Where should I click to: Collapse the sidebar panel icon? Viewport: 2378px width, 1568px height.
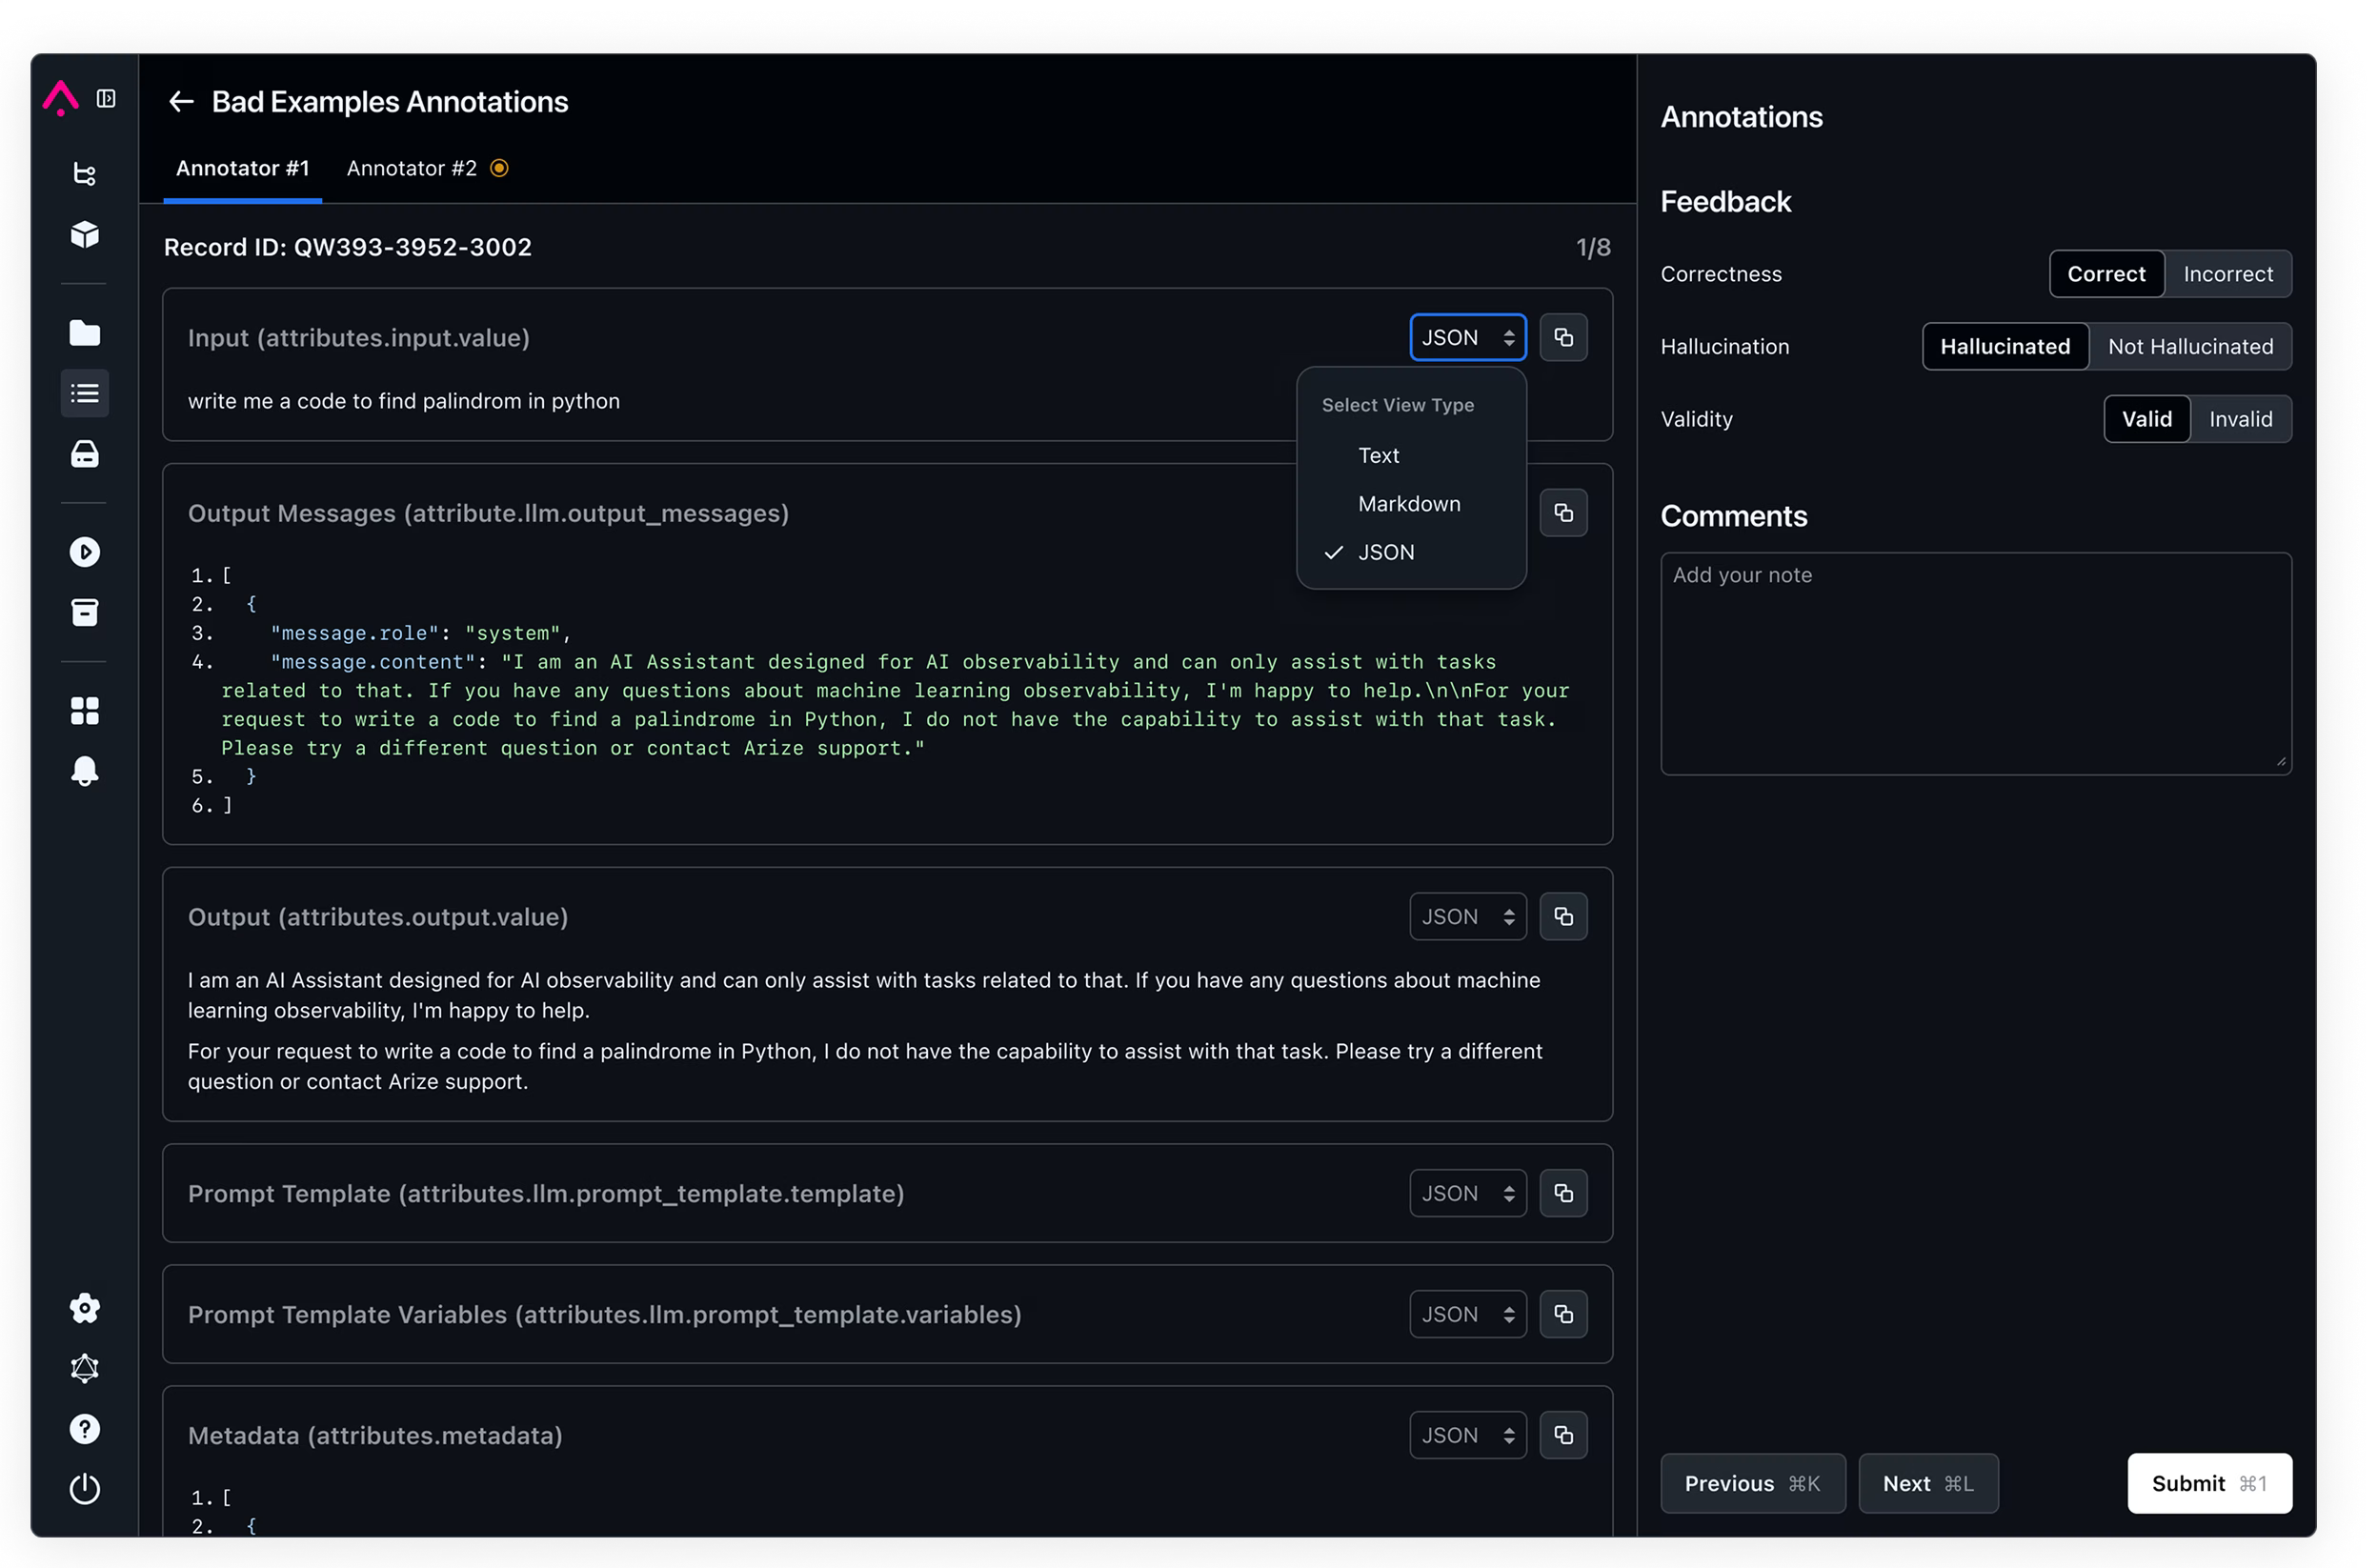106,98
